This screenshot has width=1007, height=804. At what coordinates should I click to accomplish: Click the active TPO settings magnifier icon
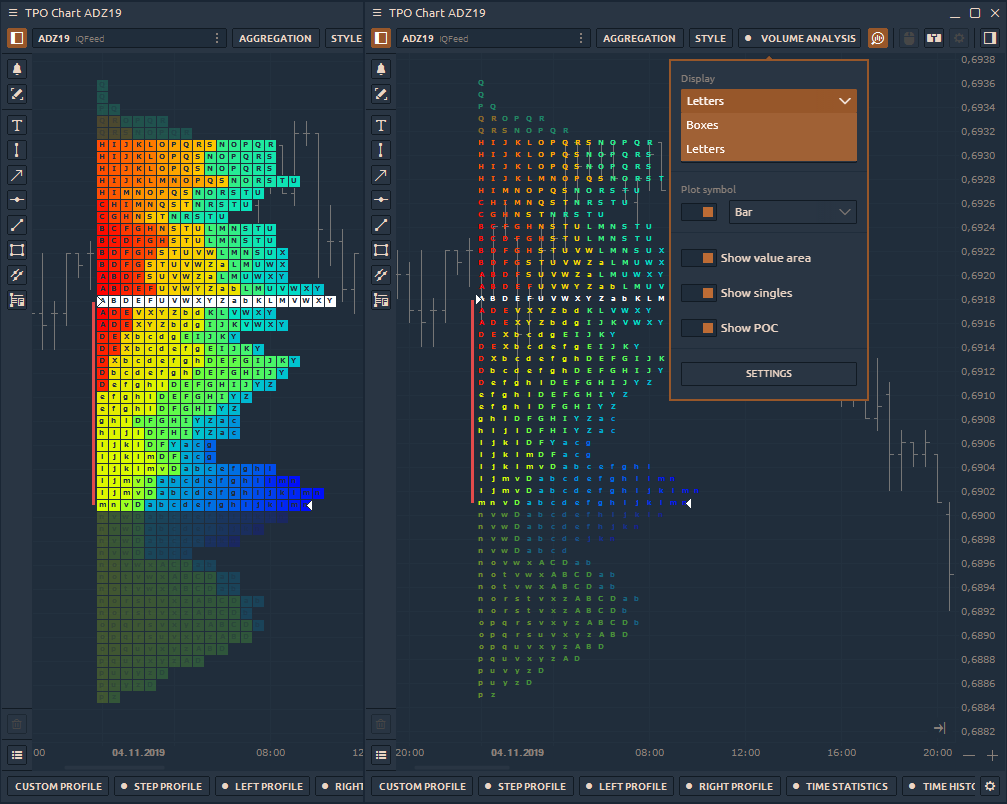878,39
